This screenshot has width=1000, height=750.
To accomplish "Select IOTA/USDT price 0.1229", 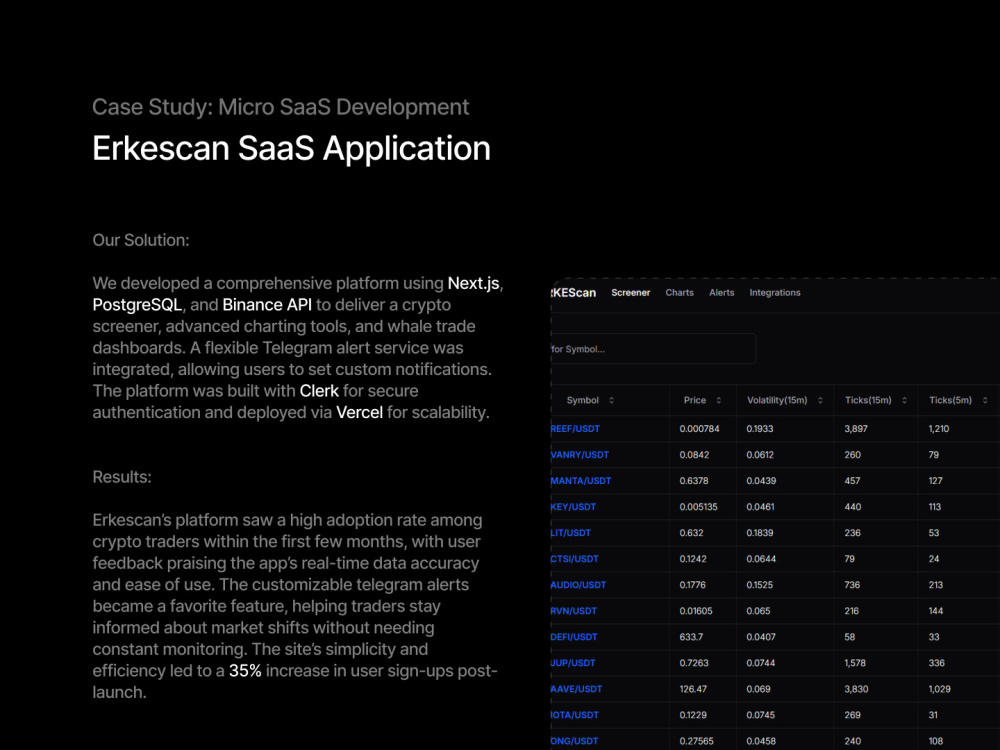I will pos(693,715).
